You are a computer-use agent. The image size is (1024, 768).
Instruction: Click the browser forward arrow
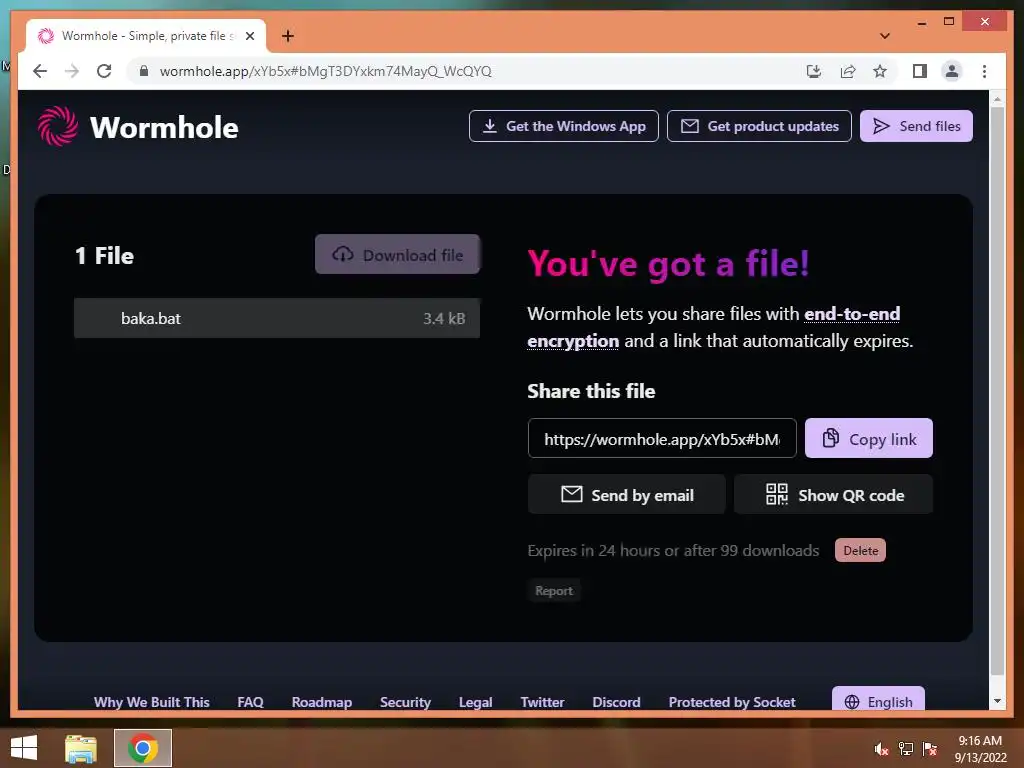(72, 71)
